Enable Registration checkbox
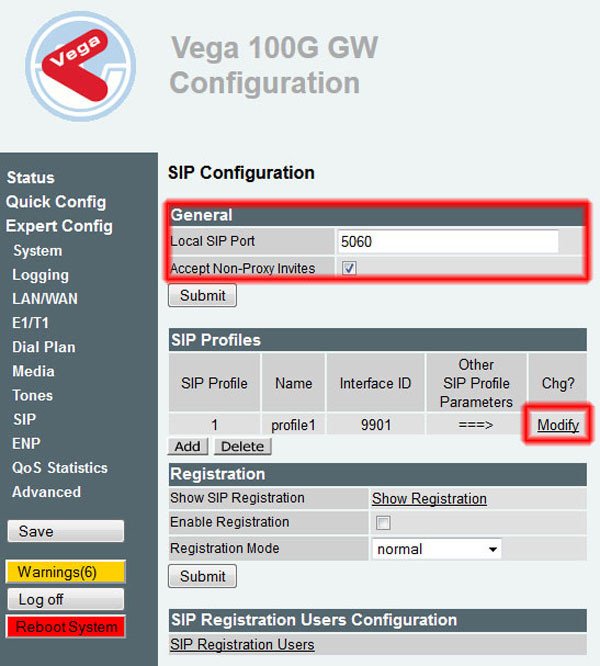Image resolution: width=600 pixels, height=666 pixels. tap(383, 522)
